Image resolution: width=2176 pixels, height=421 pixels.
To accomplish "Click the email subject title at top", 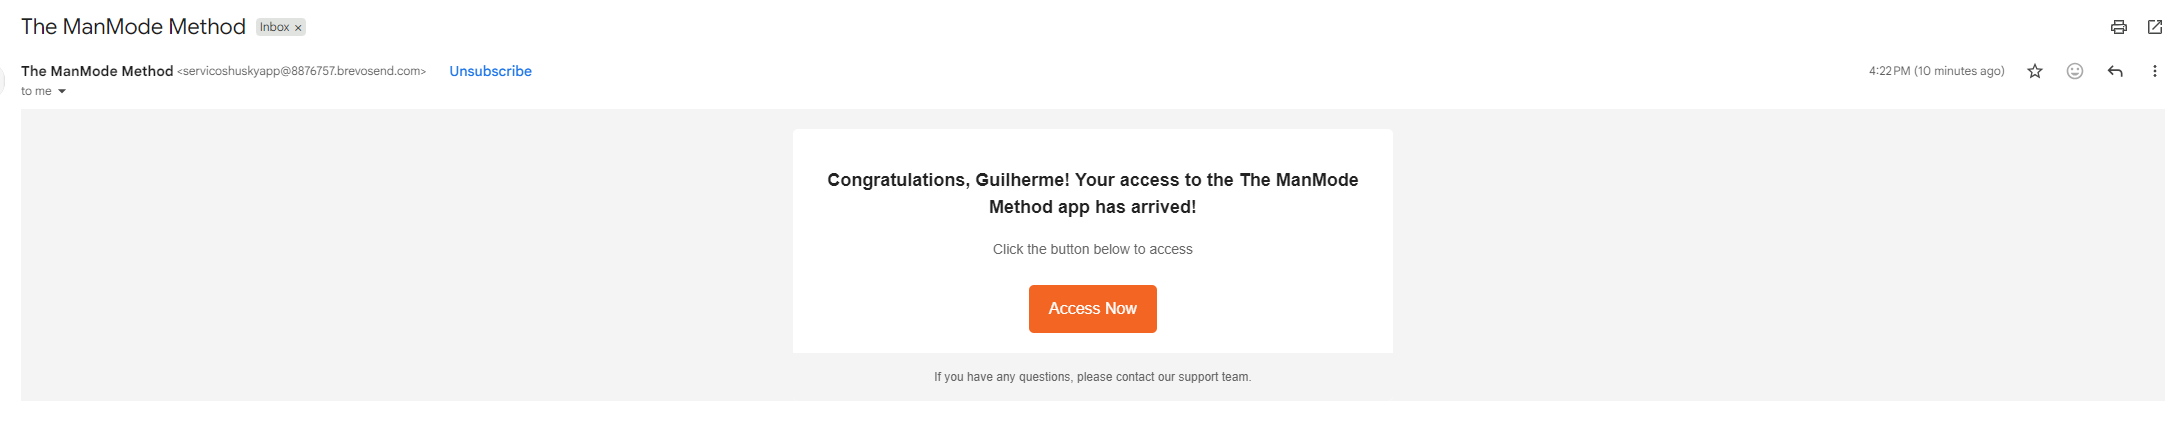I will 133,27.
